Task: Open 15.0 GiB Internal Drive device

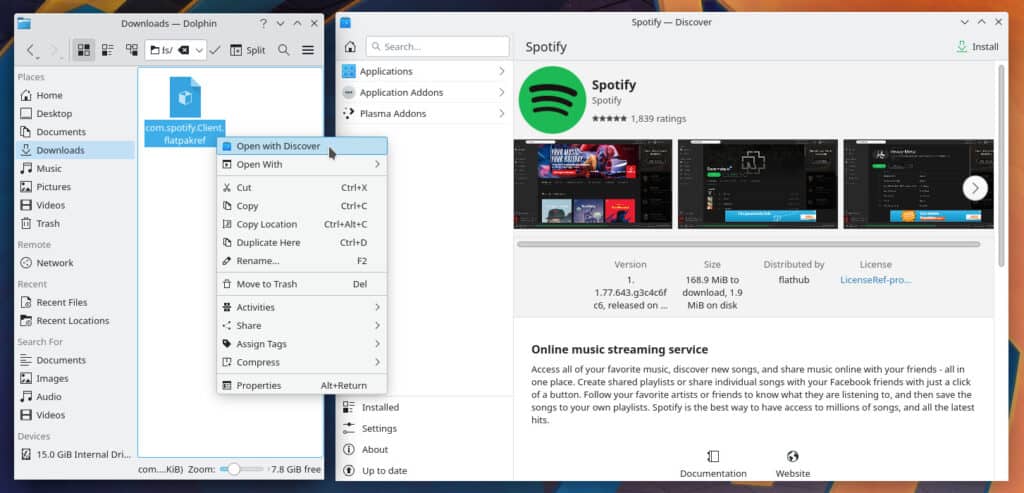Action: click(75, 454)
